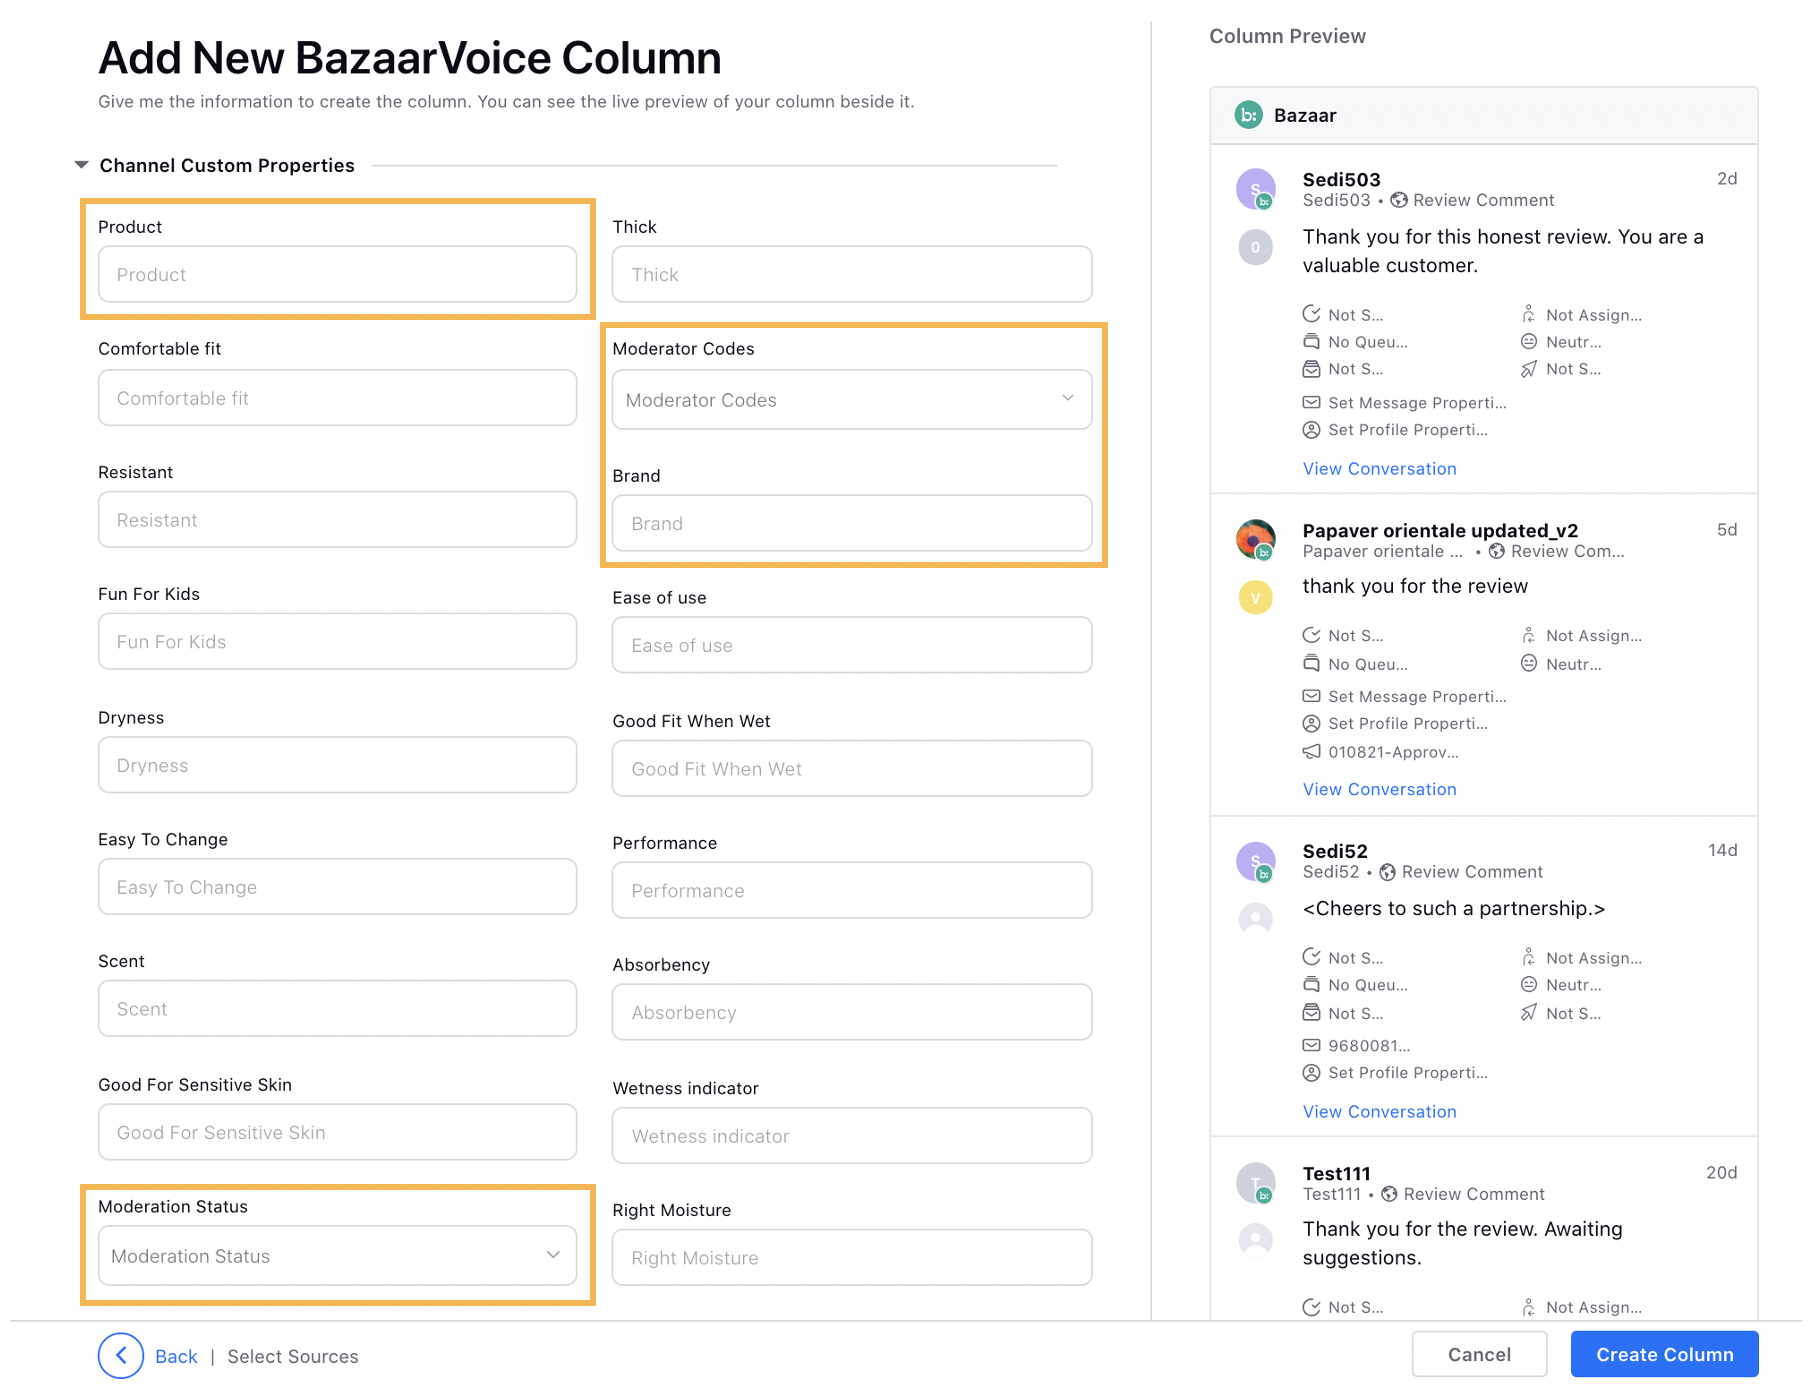Click Sedi52's profile avatar
This screenshot has width=1808, height=1392.
[1256, 862]
